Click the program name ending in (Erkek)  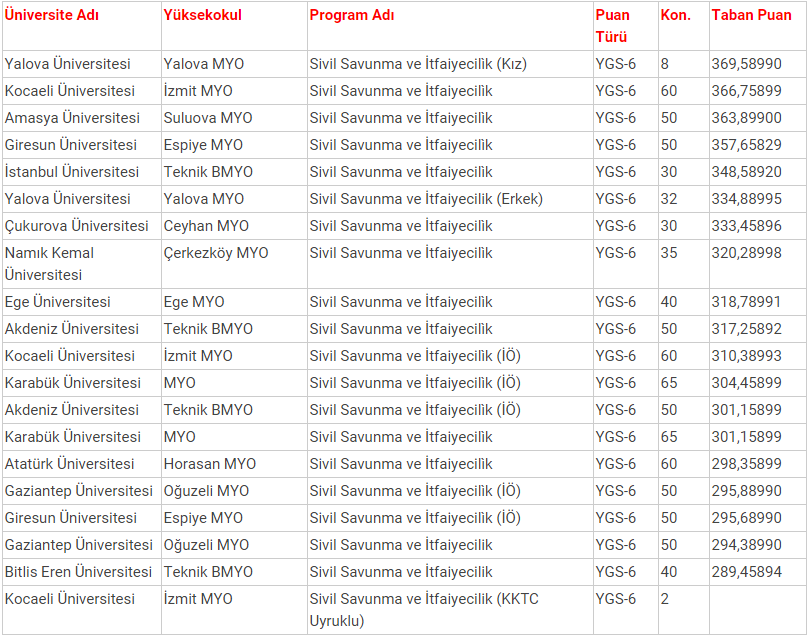pyautogui.click(x=426, y=199)
